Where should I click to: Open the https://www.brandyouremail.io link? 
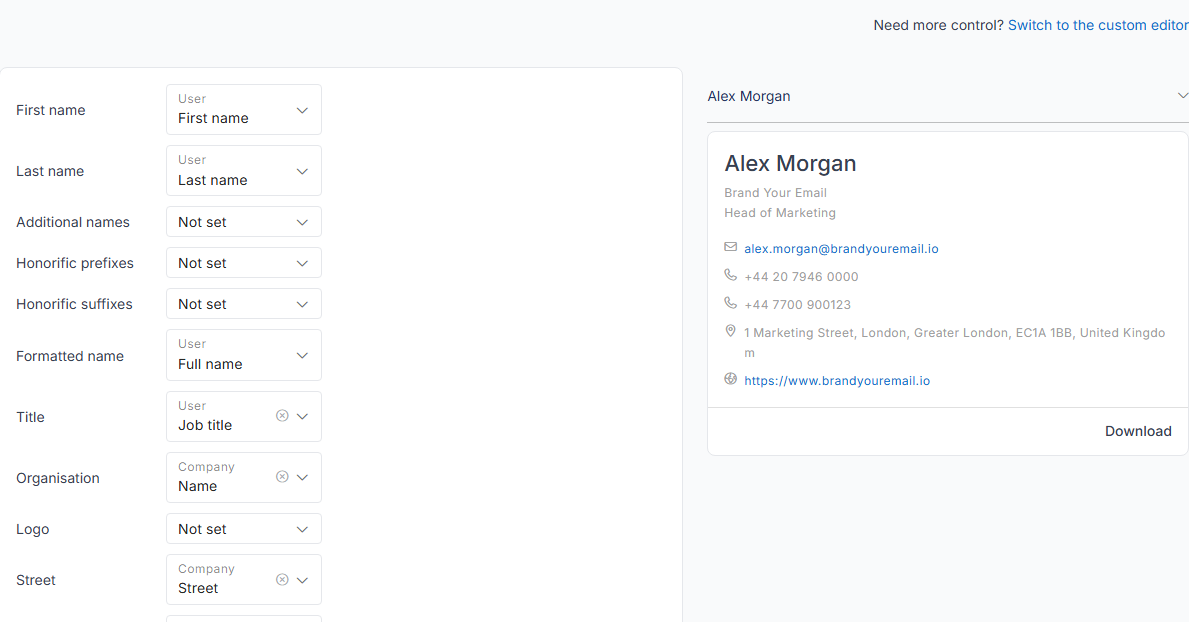click(x=837, y=380)
